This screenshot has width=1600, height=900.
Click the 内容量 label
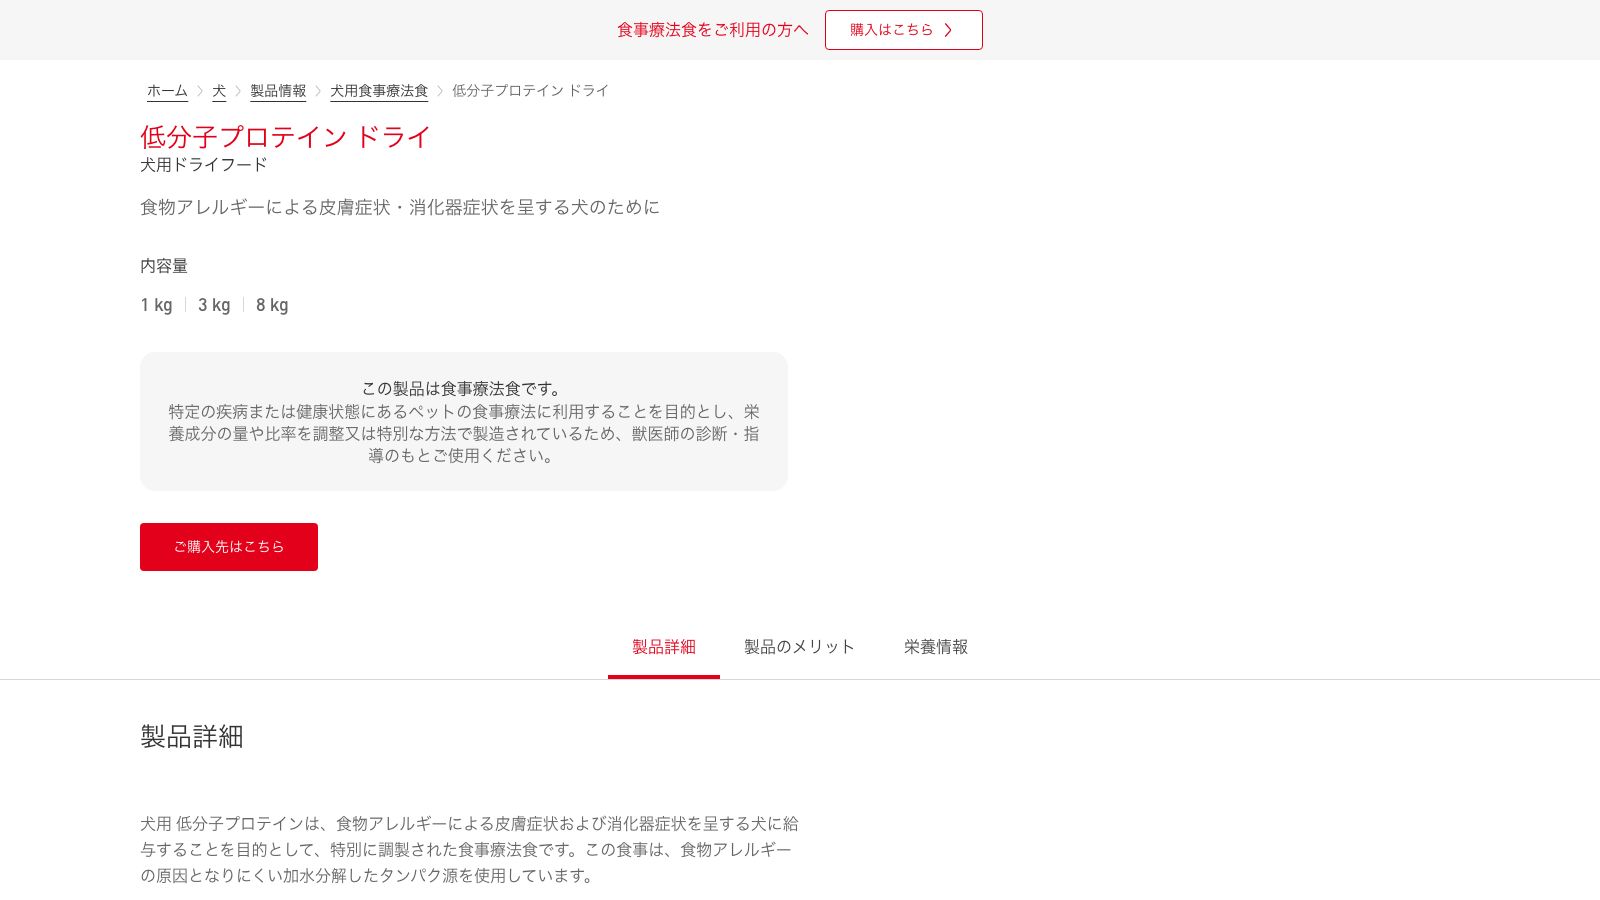click(x=164, y=266)
